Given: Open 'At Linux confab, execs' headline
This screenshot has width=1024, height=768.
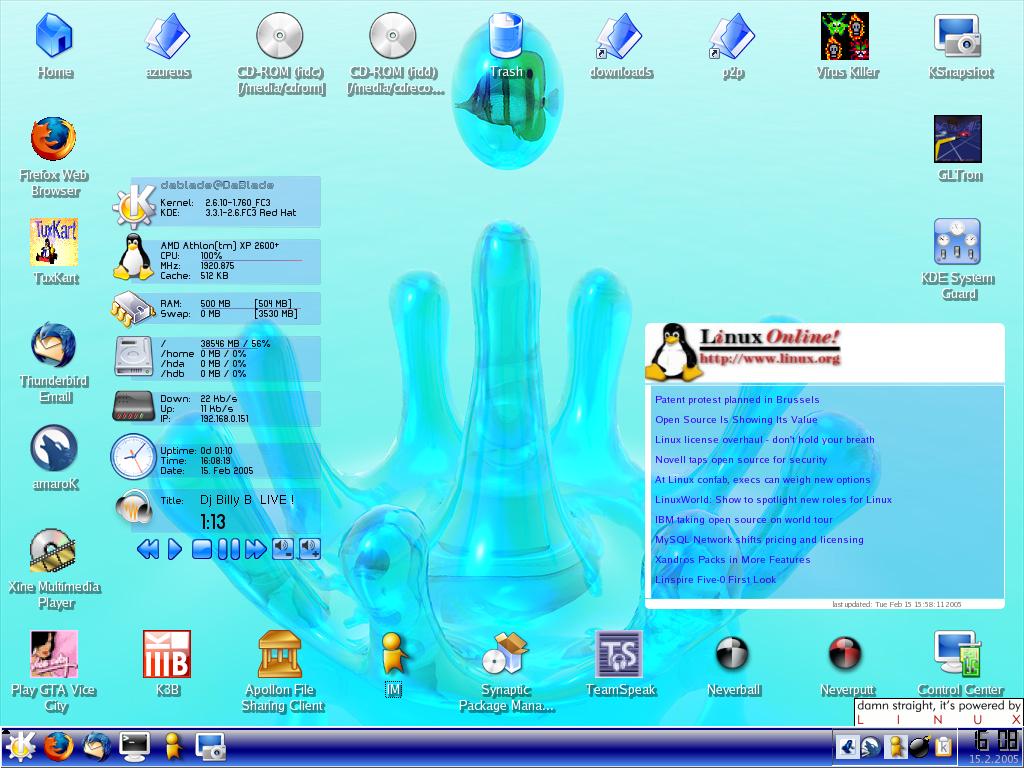Looking at the screenshot, I should point(762,480).
